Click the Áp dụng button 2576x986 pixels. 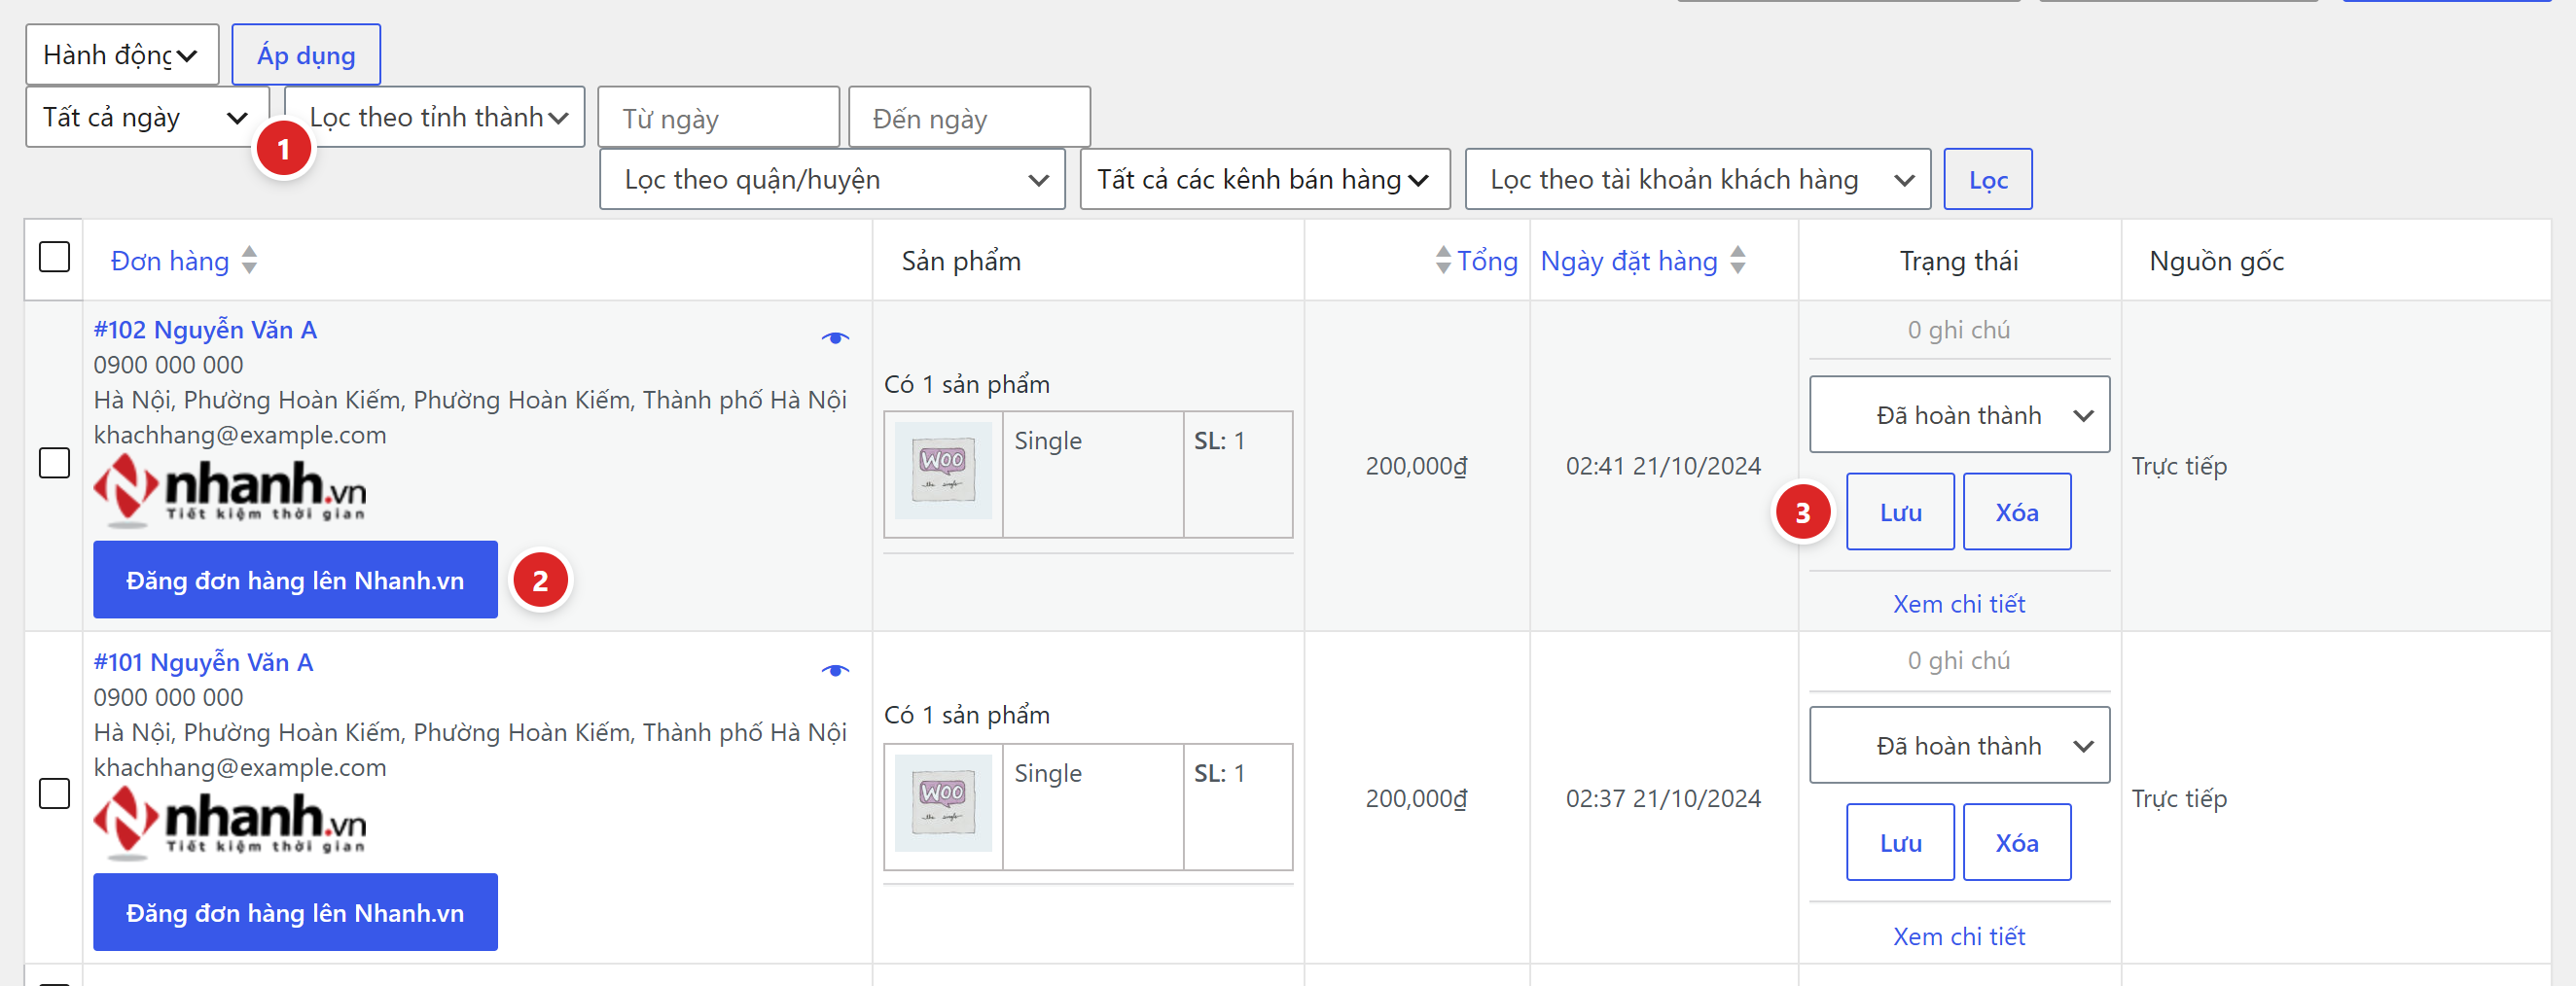306,55
